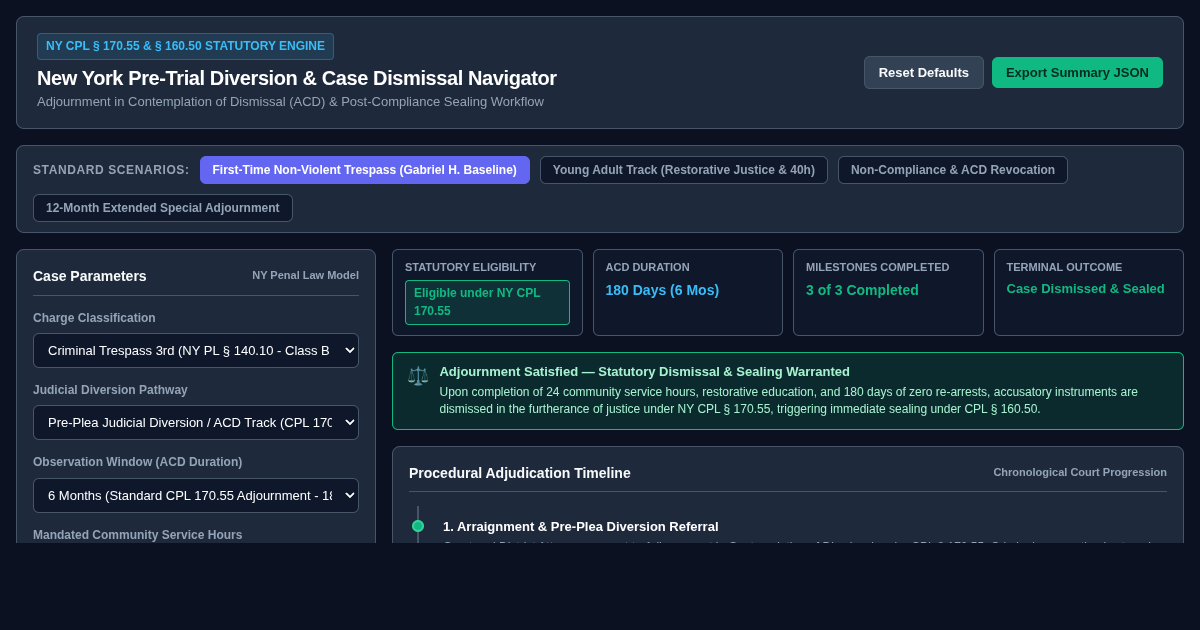Click the New York Pre-Trial Diversion title
This screenshot has height=630, width=1200.
[x=297, y=78]
